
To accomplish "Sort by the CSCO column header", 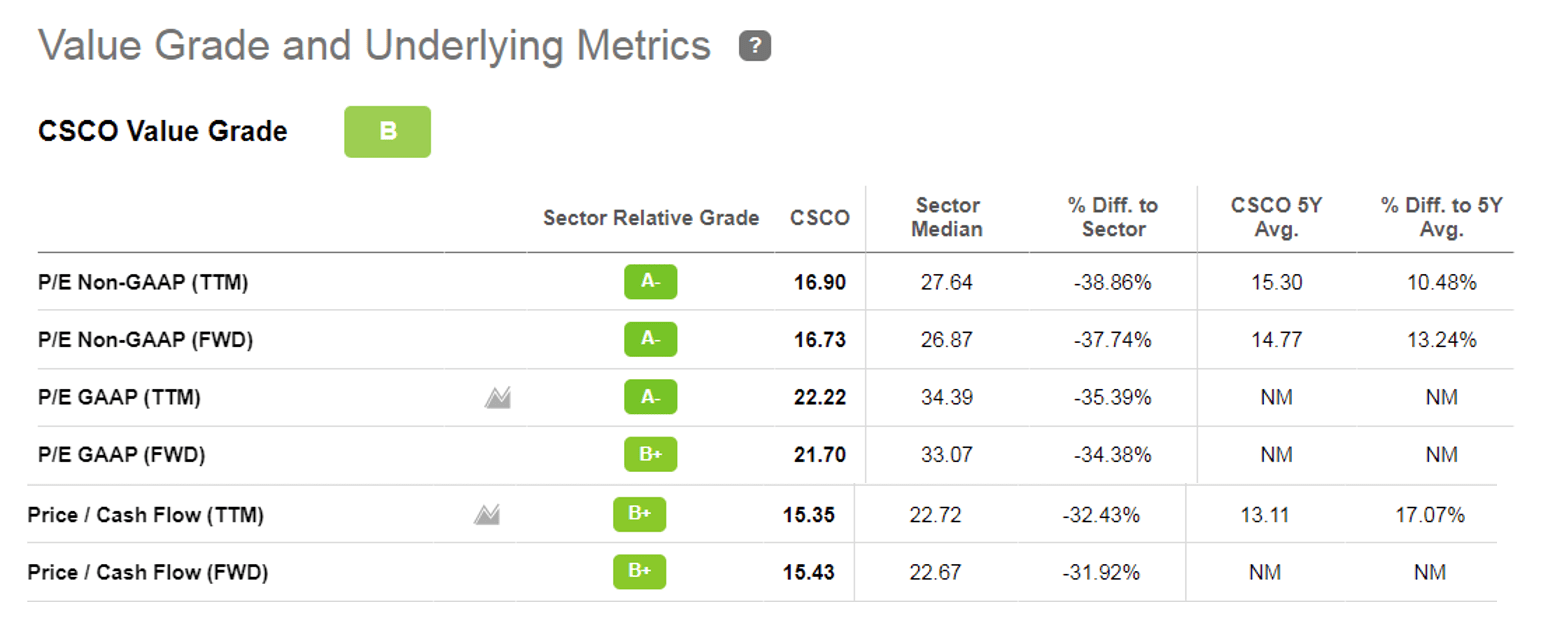I will pyautogui.click(x=818, y=217).
